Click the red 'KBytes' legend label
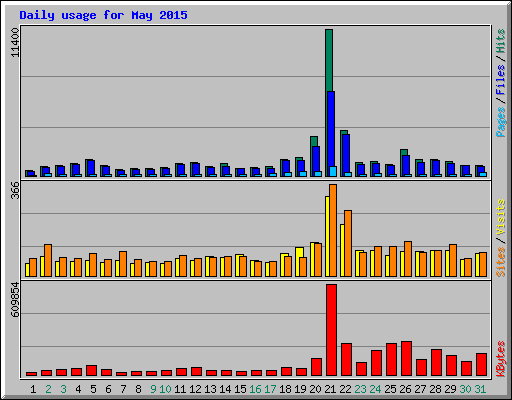Screen dimensions: 512x400 pyautogui.click(x=501, y=359)
